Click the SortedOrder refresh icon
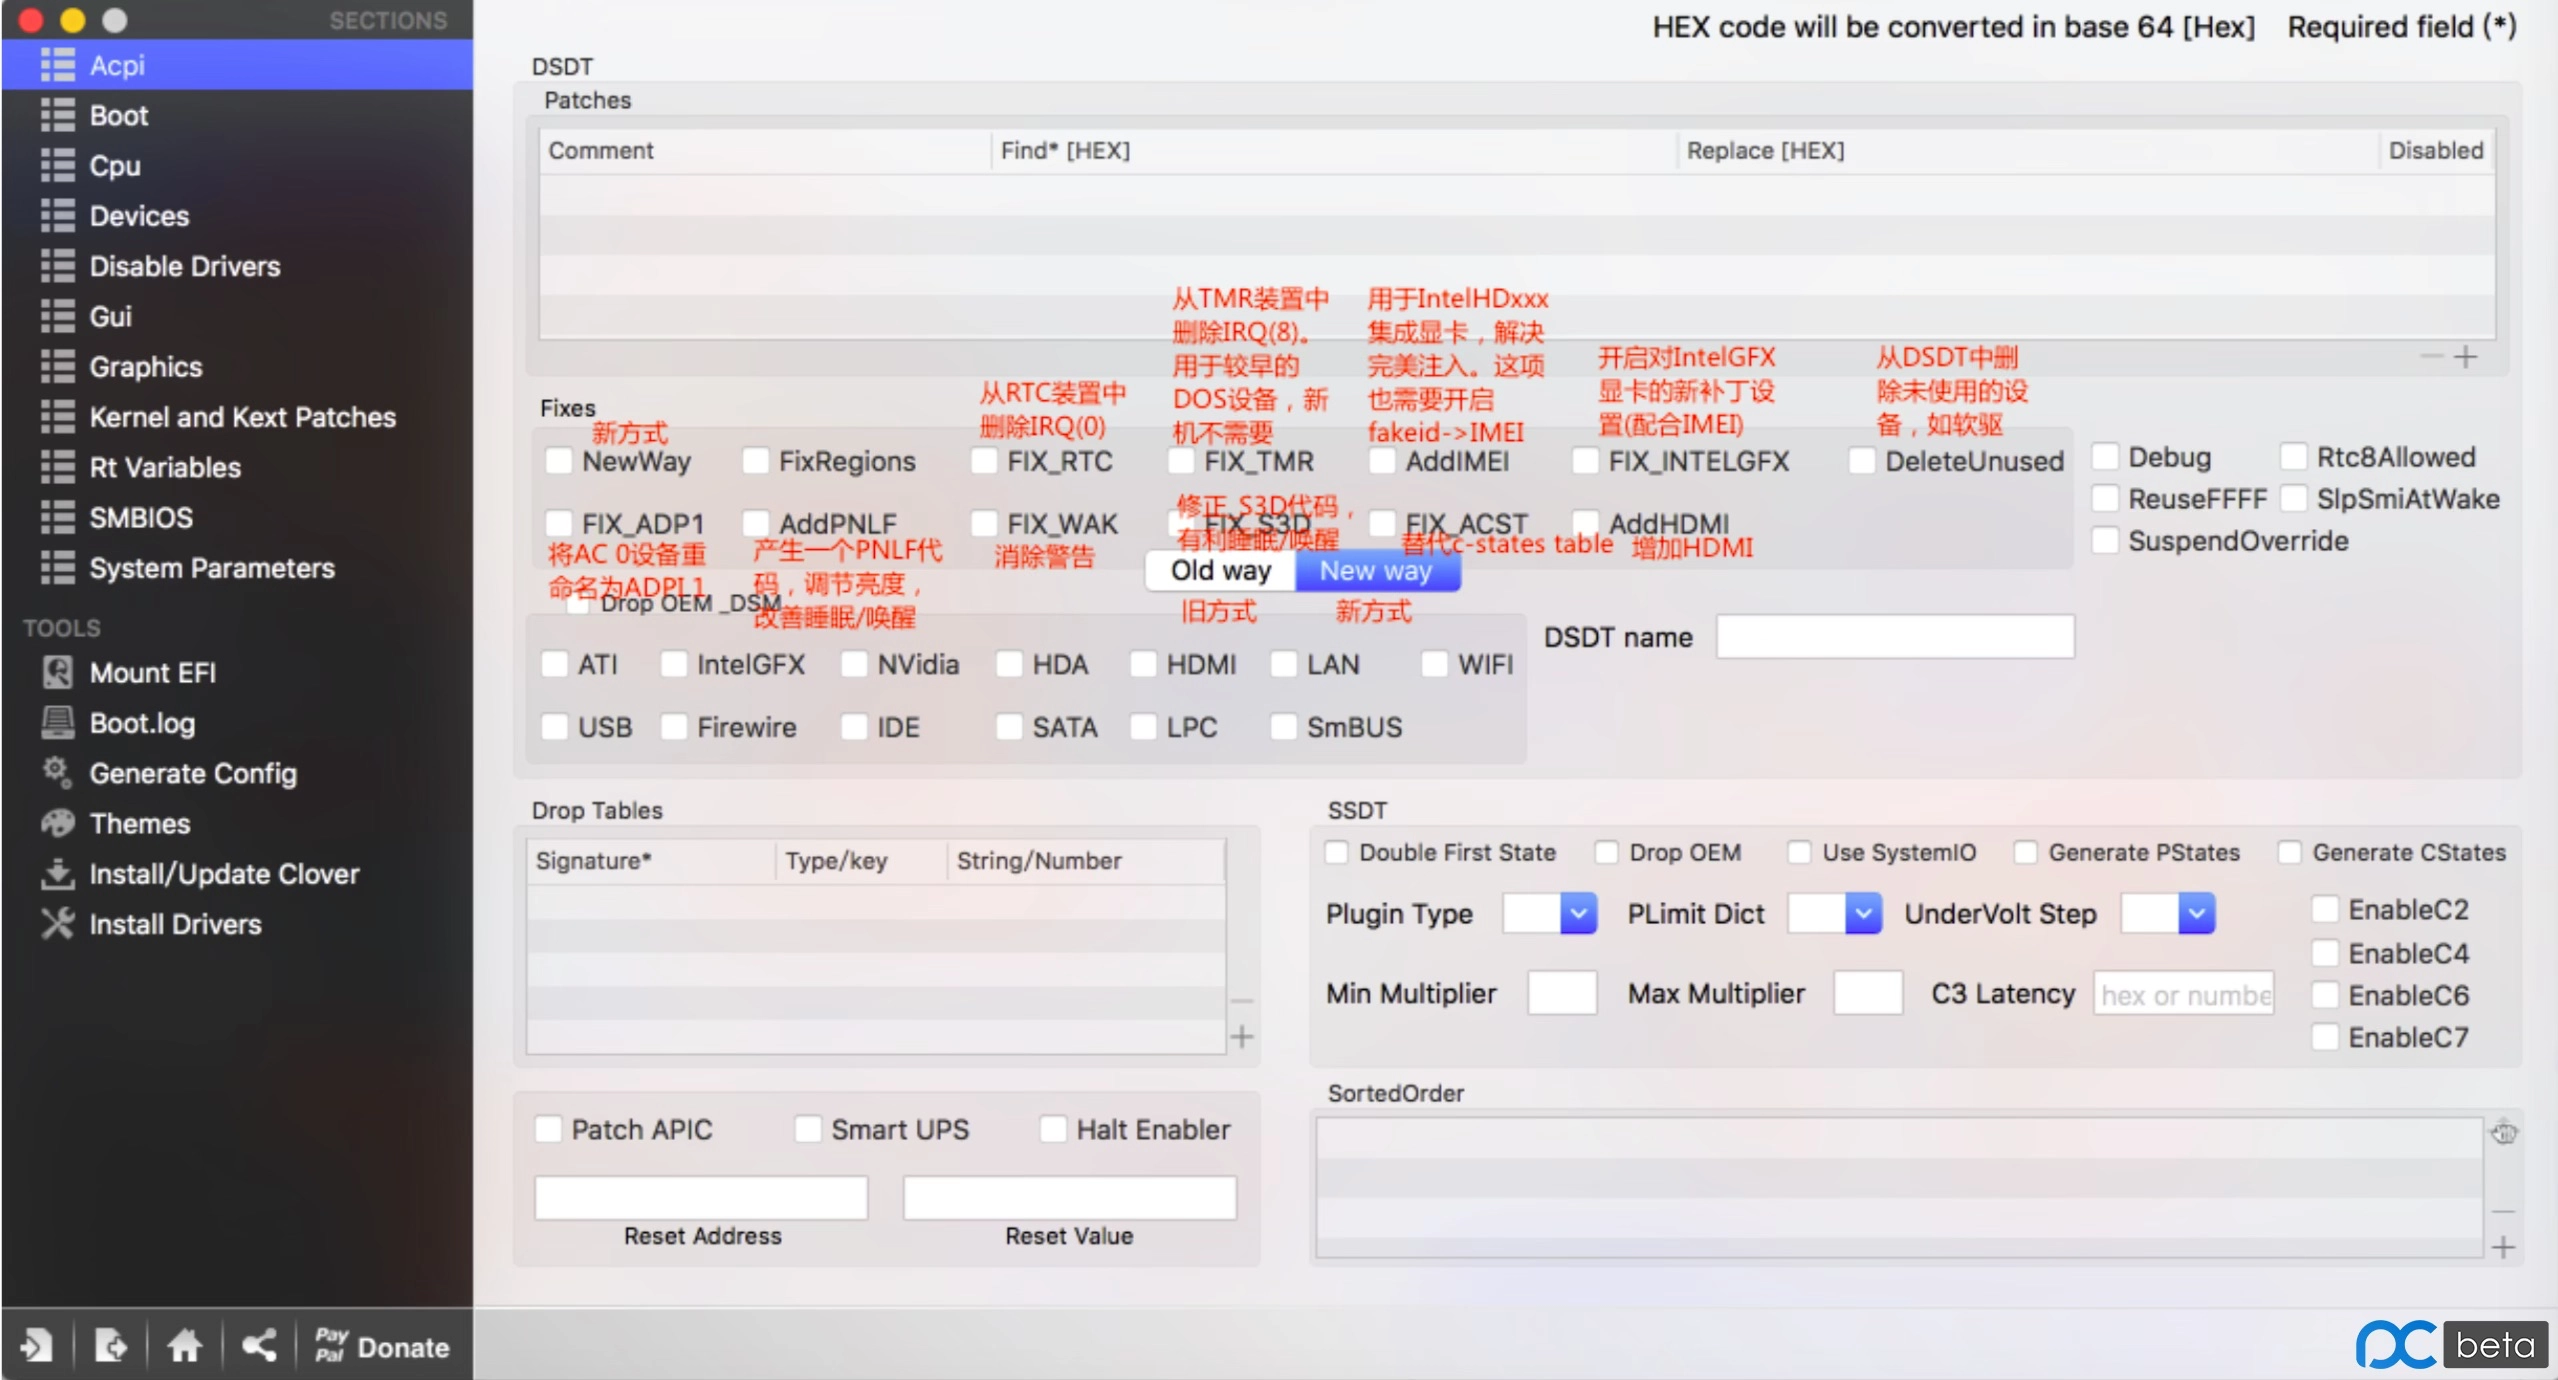The height and width of the screenshot is (1380, 2558). click(x=2503, y=1133)
